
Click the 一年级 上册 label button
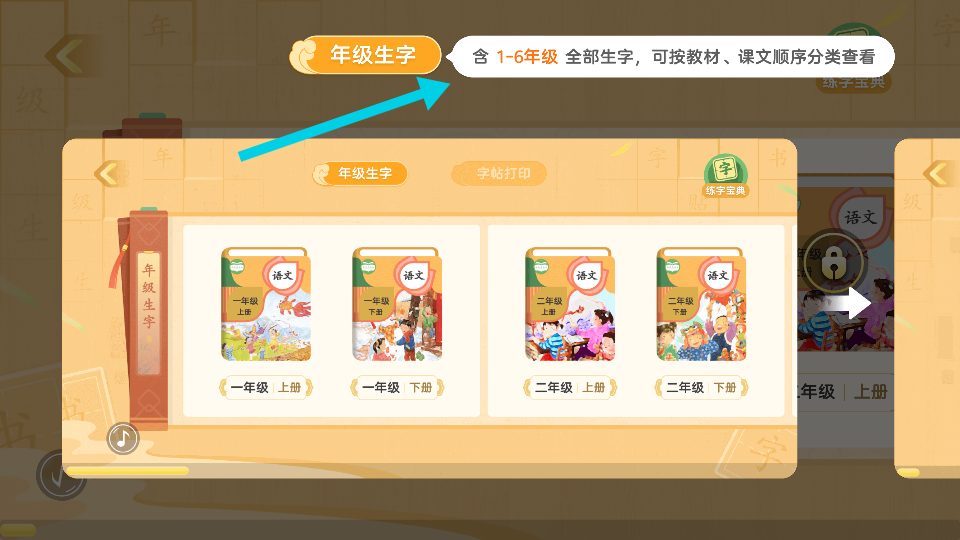(266, 388)
